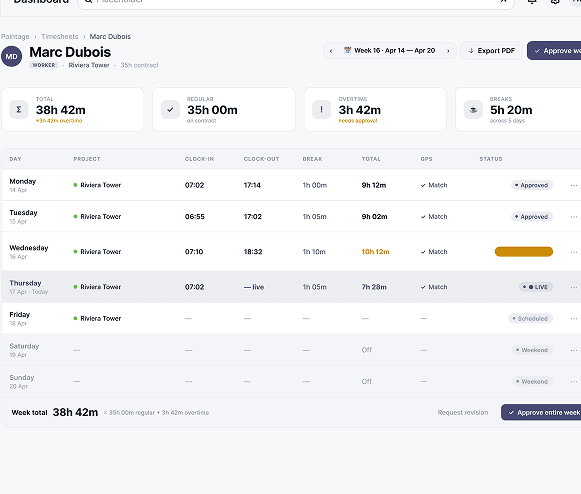
Task: Click the Regular hours checkmark icon
Action: click(170, 110)
